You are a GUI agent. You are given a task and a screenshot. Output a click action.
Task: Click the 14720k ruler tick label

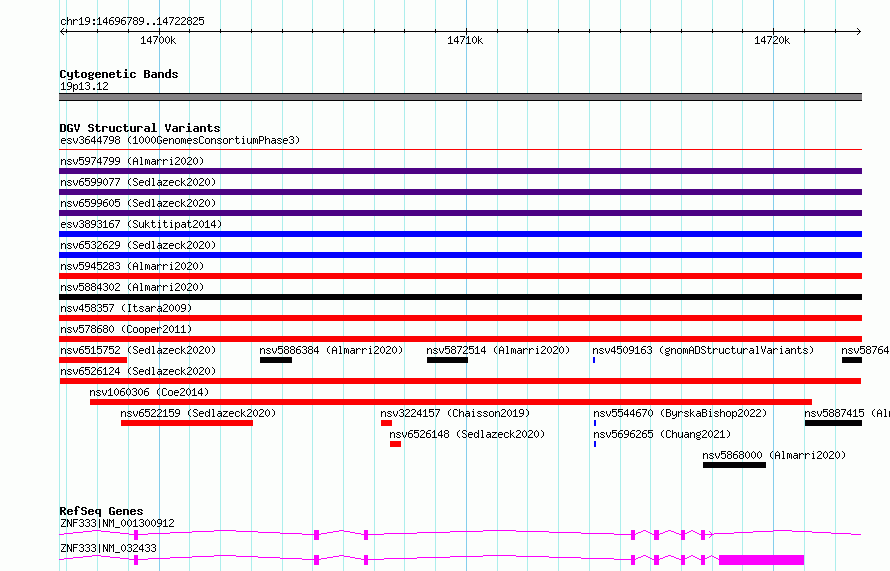(x=772, y=40)
